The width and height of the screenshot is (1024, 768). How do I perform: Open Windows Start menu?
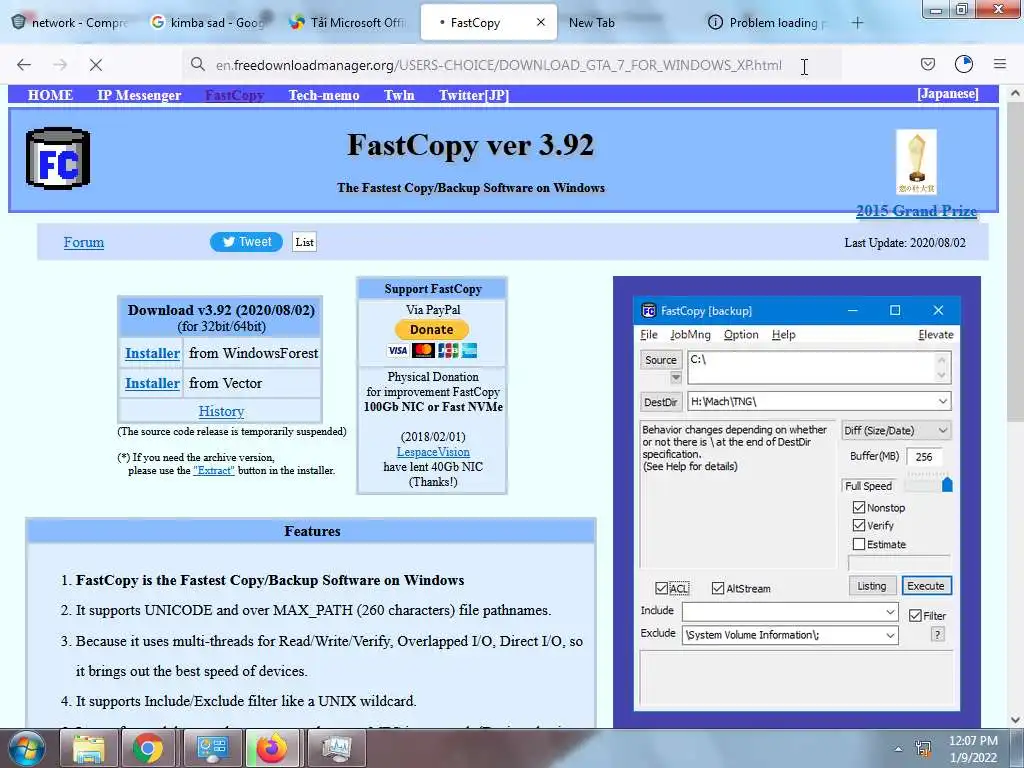(26, 748)
